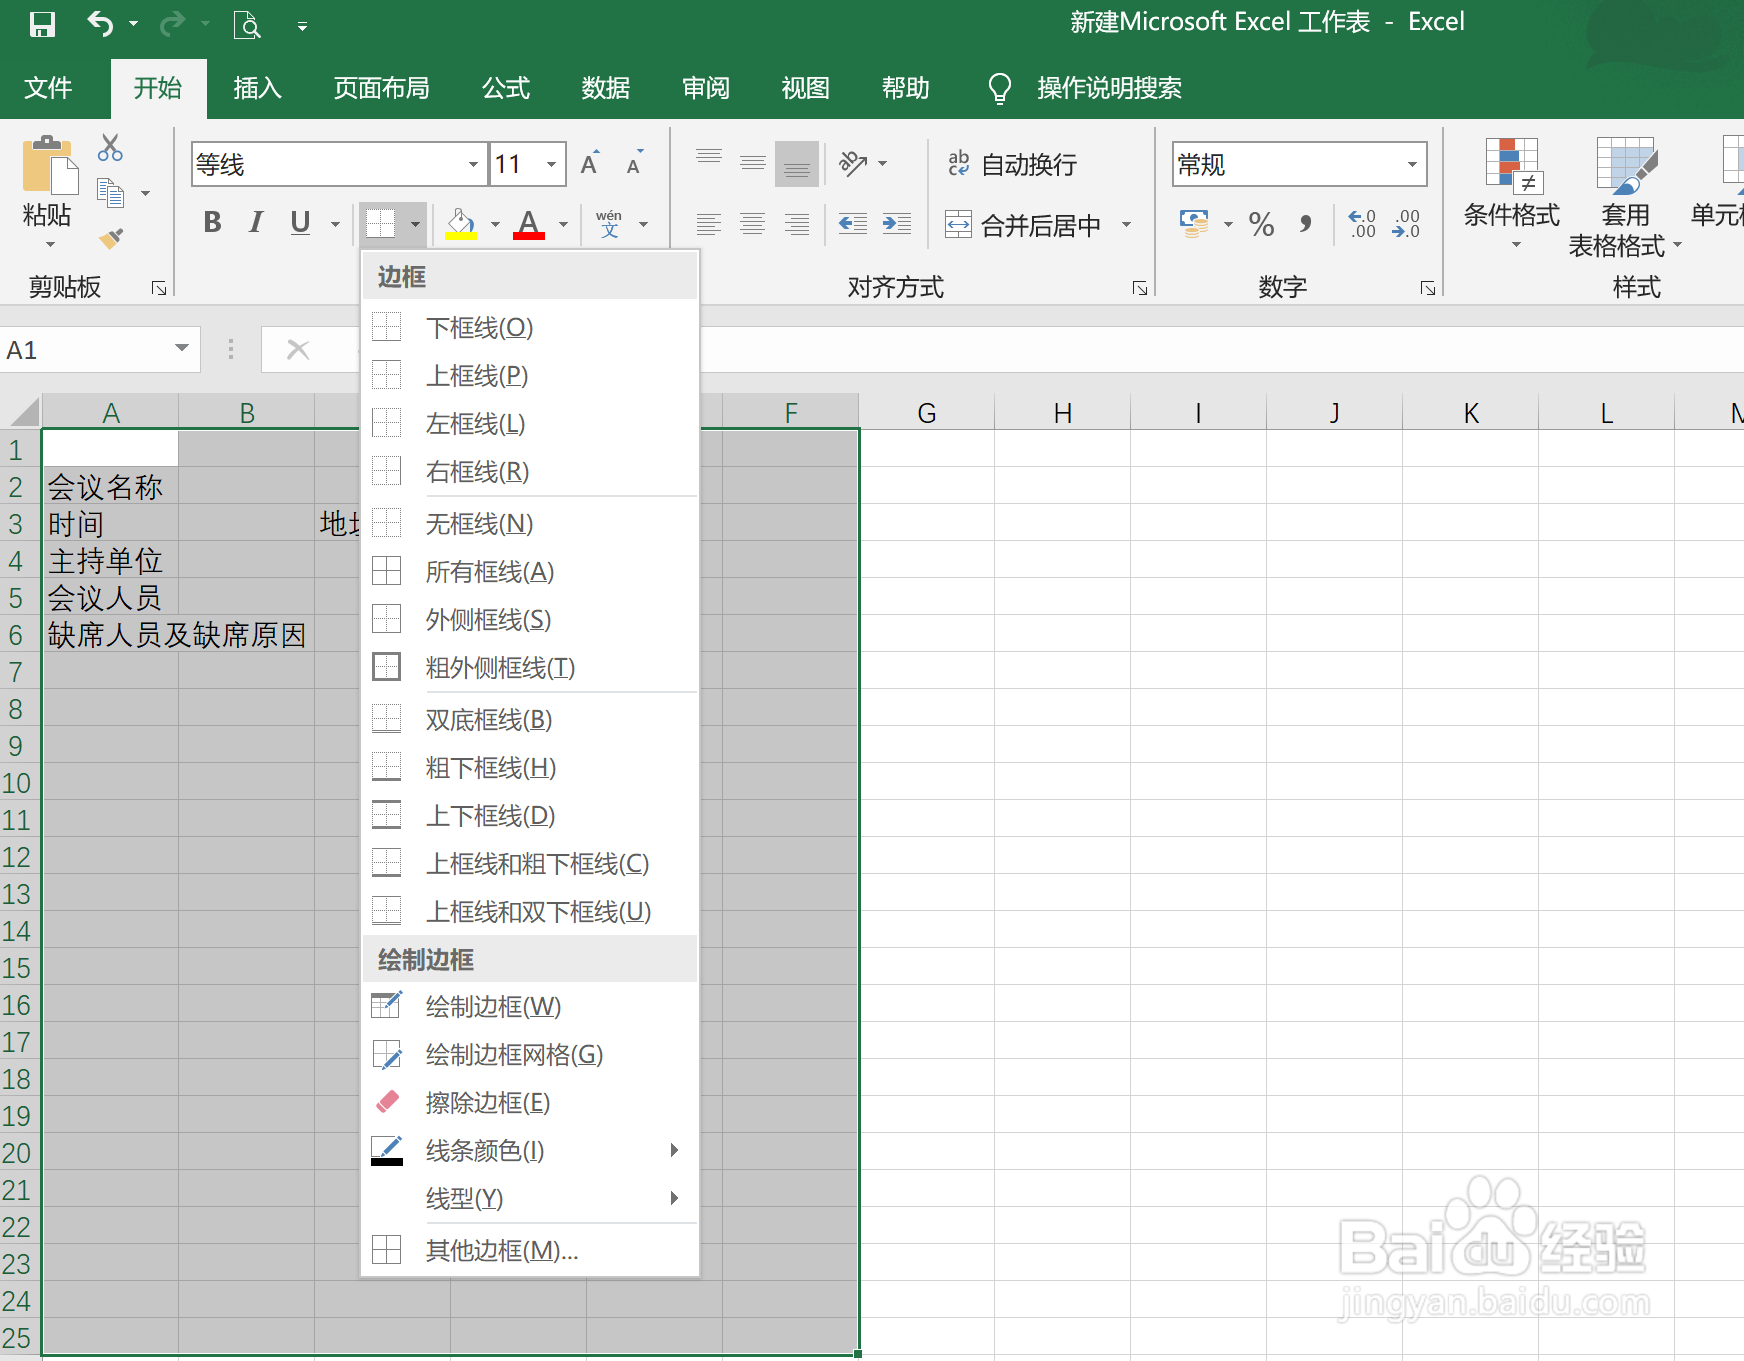The image size is (1744, 1361).
Task: Apply italic formatting
Action: click(x=256, y=222)
